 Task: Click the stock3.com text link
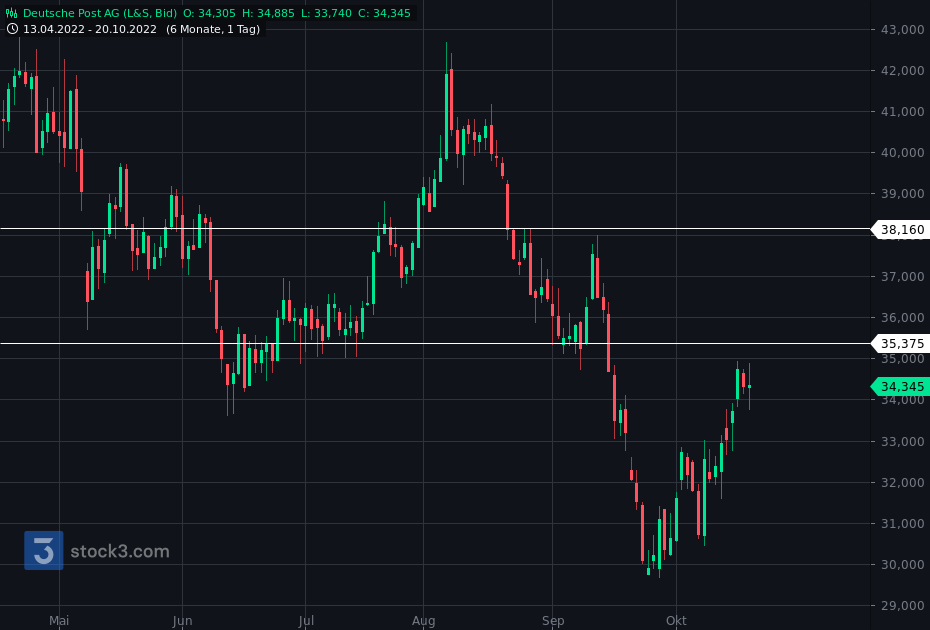point(120,550)
